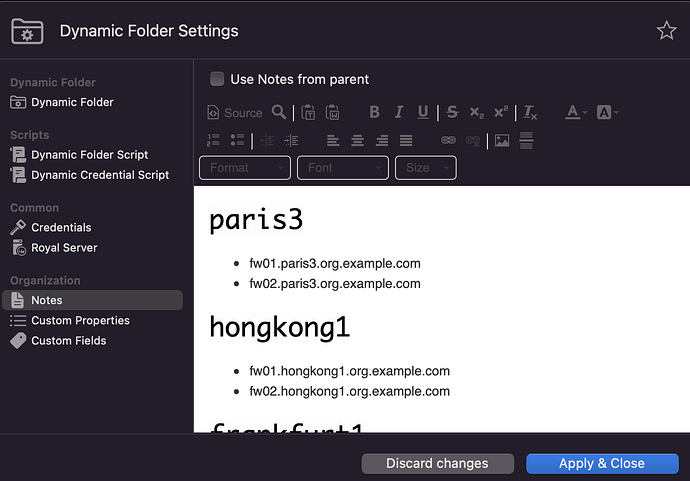Select Custom Properties in the sidebar

click(80, 321)
